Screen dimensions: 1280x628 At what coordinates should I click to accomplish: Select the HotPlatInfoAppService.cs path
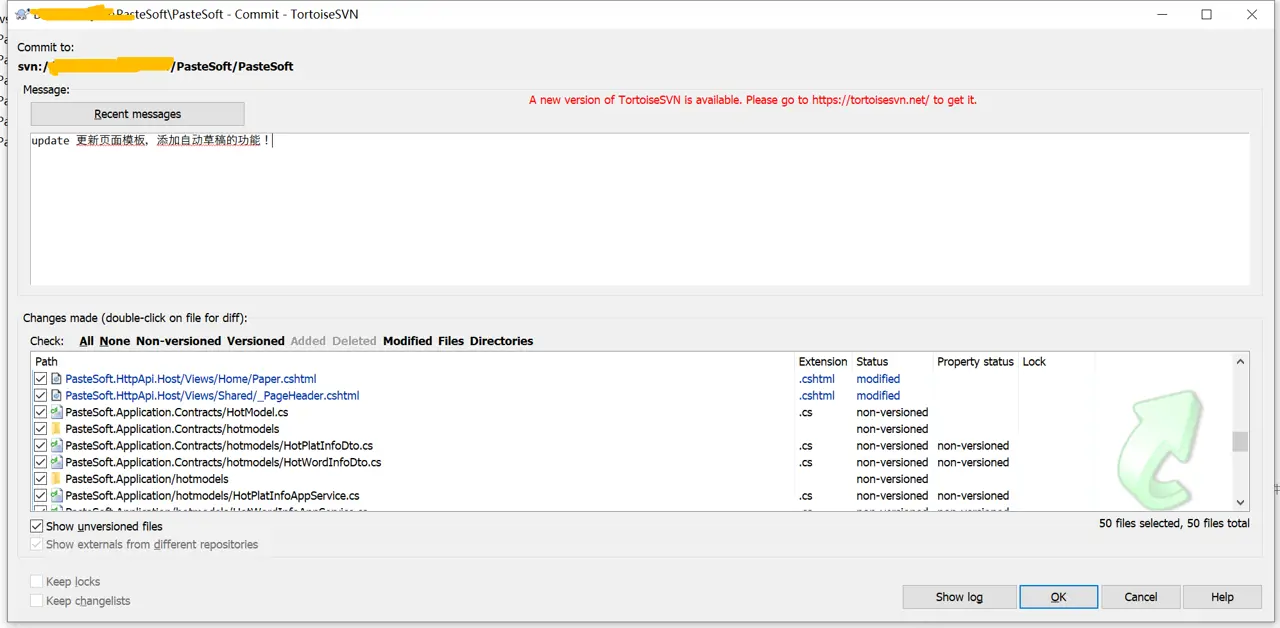(212, 496)
